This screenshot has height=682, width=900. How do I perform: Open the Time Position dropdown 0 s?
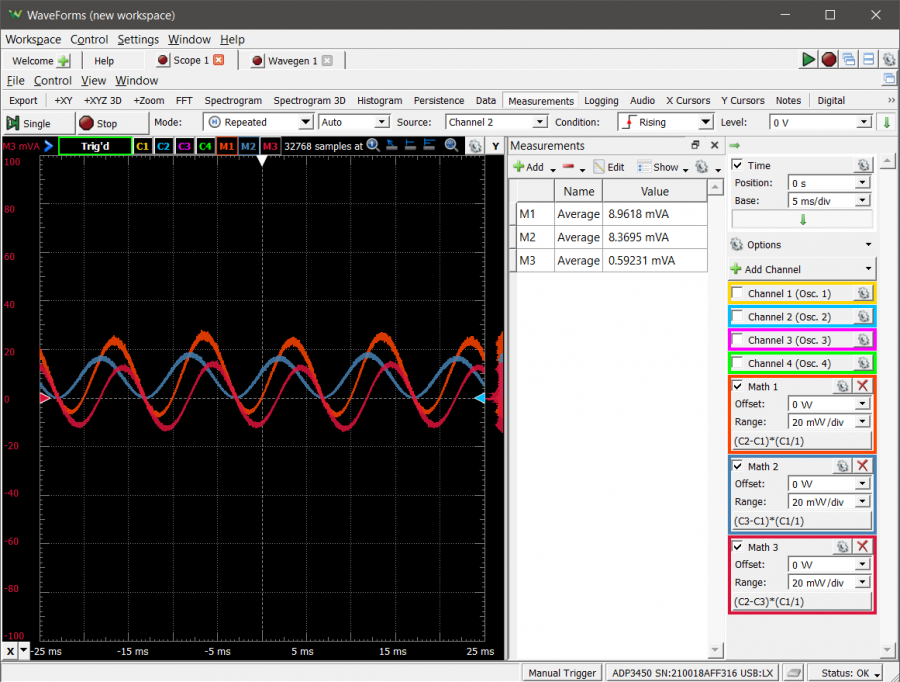(x=829, y=183)
